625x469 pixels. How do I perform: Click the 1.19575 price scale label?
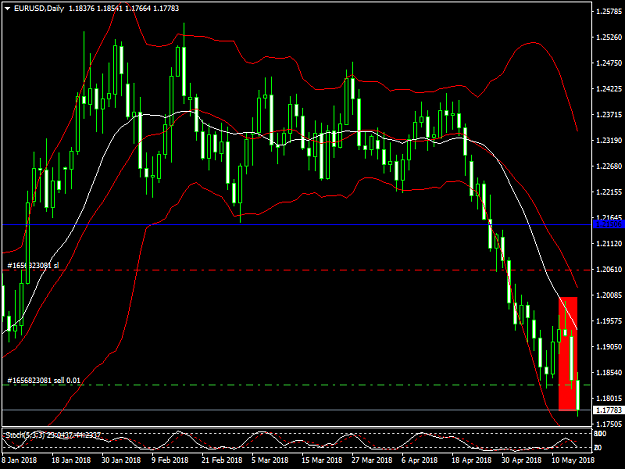(609, 321)
